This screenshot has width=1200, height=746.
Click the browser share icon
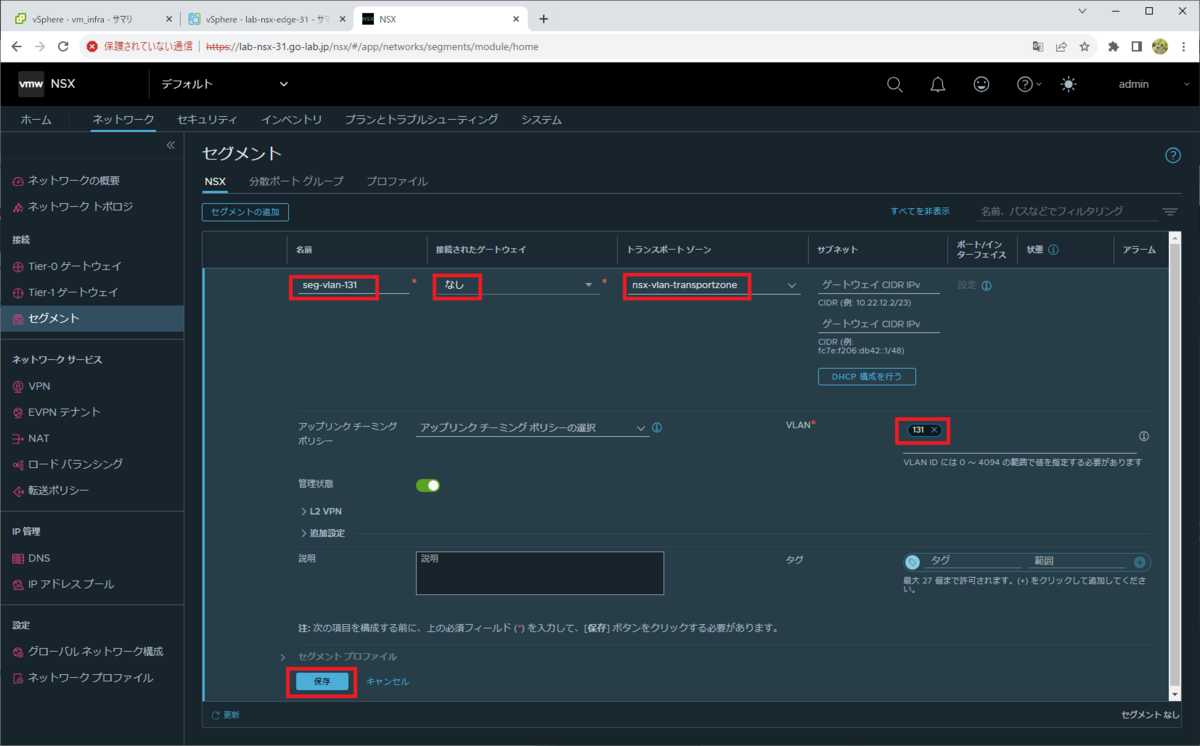1060,46
